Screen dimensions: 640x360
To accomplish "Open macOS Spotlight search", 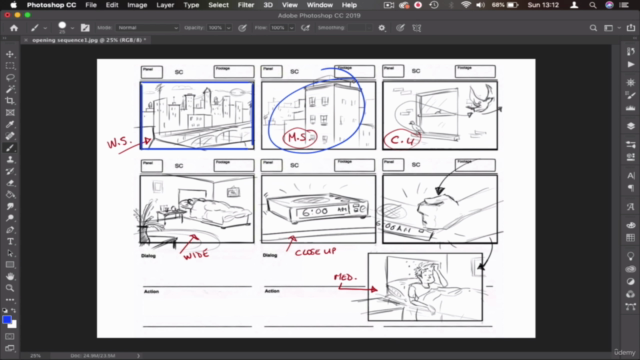I will (592, 5).
